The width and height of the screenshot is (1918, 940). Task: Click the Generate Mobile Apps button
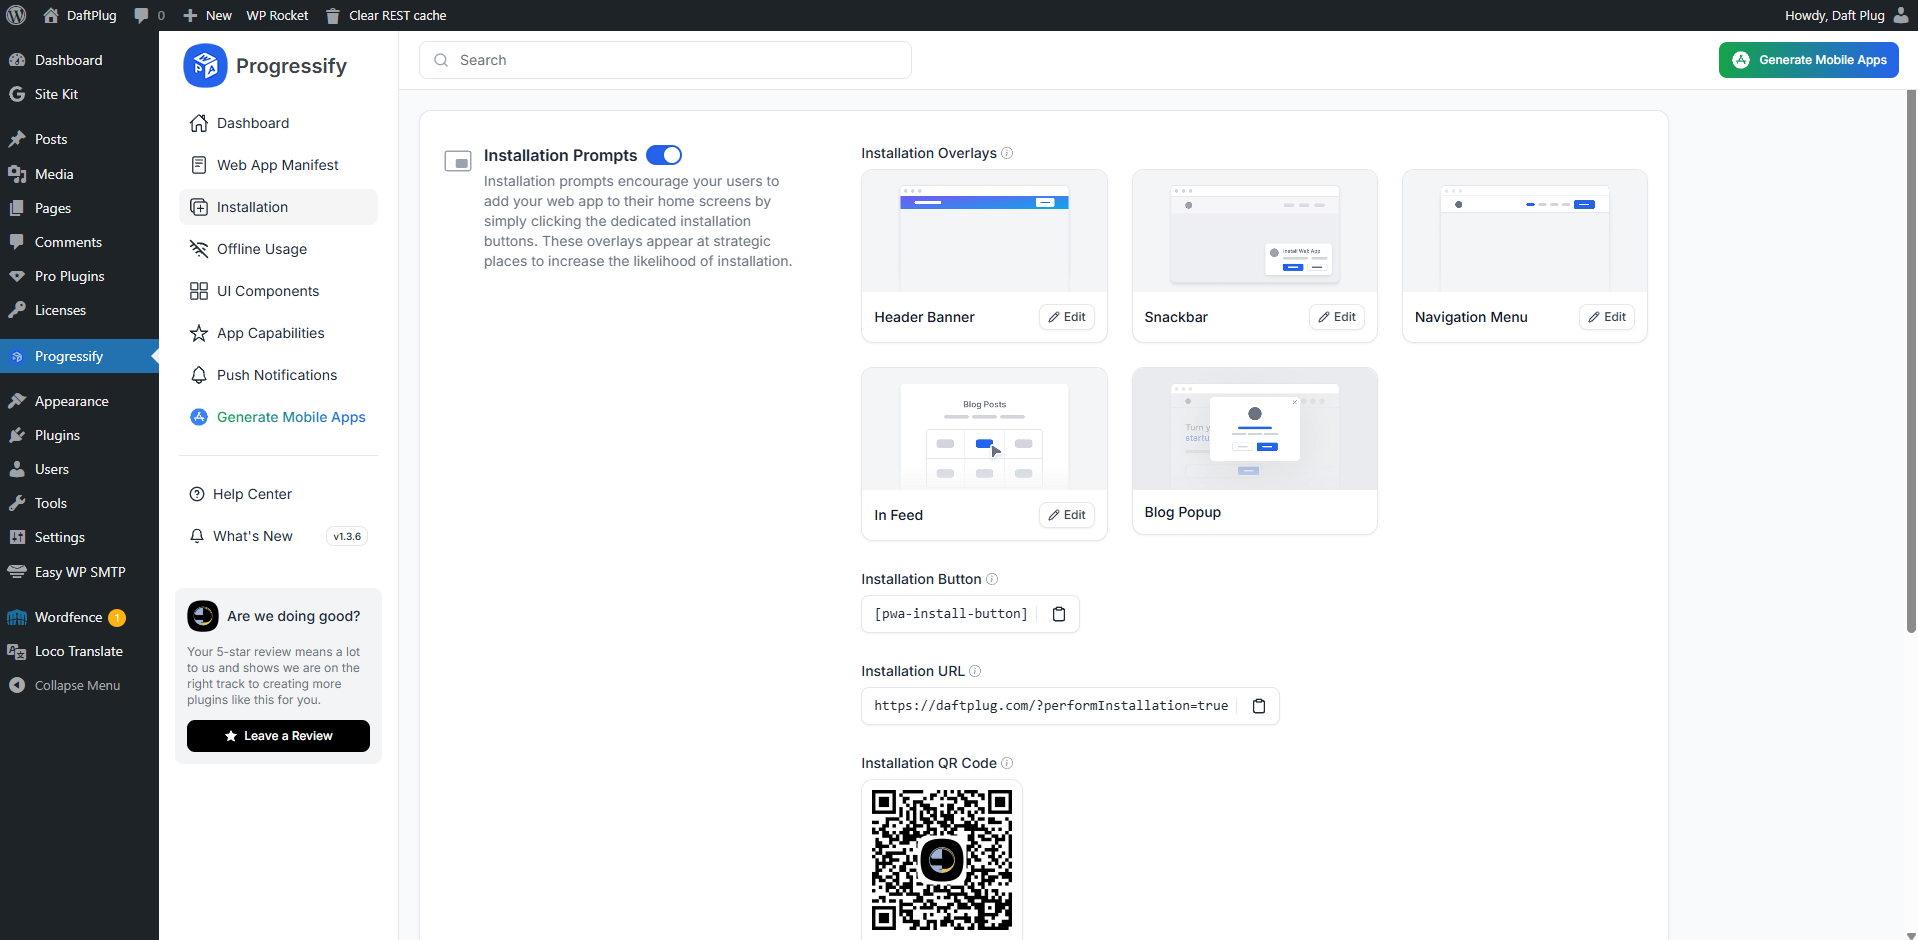pos(1808,60)
